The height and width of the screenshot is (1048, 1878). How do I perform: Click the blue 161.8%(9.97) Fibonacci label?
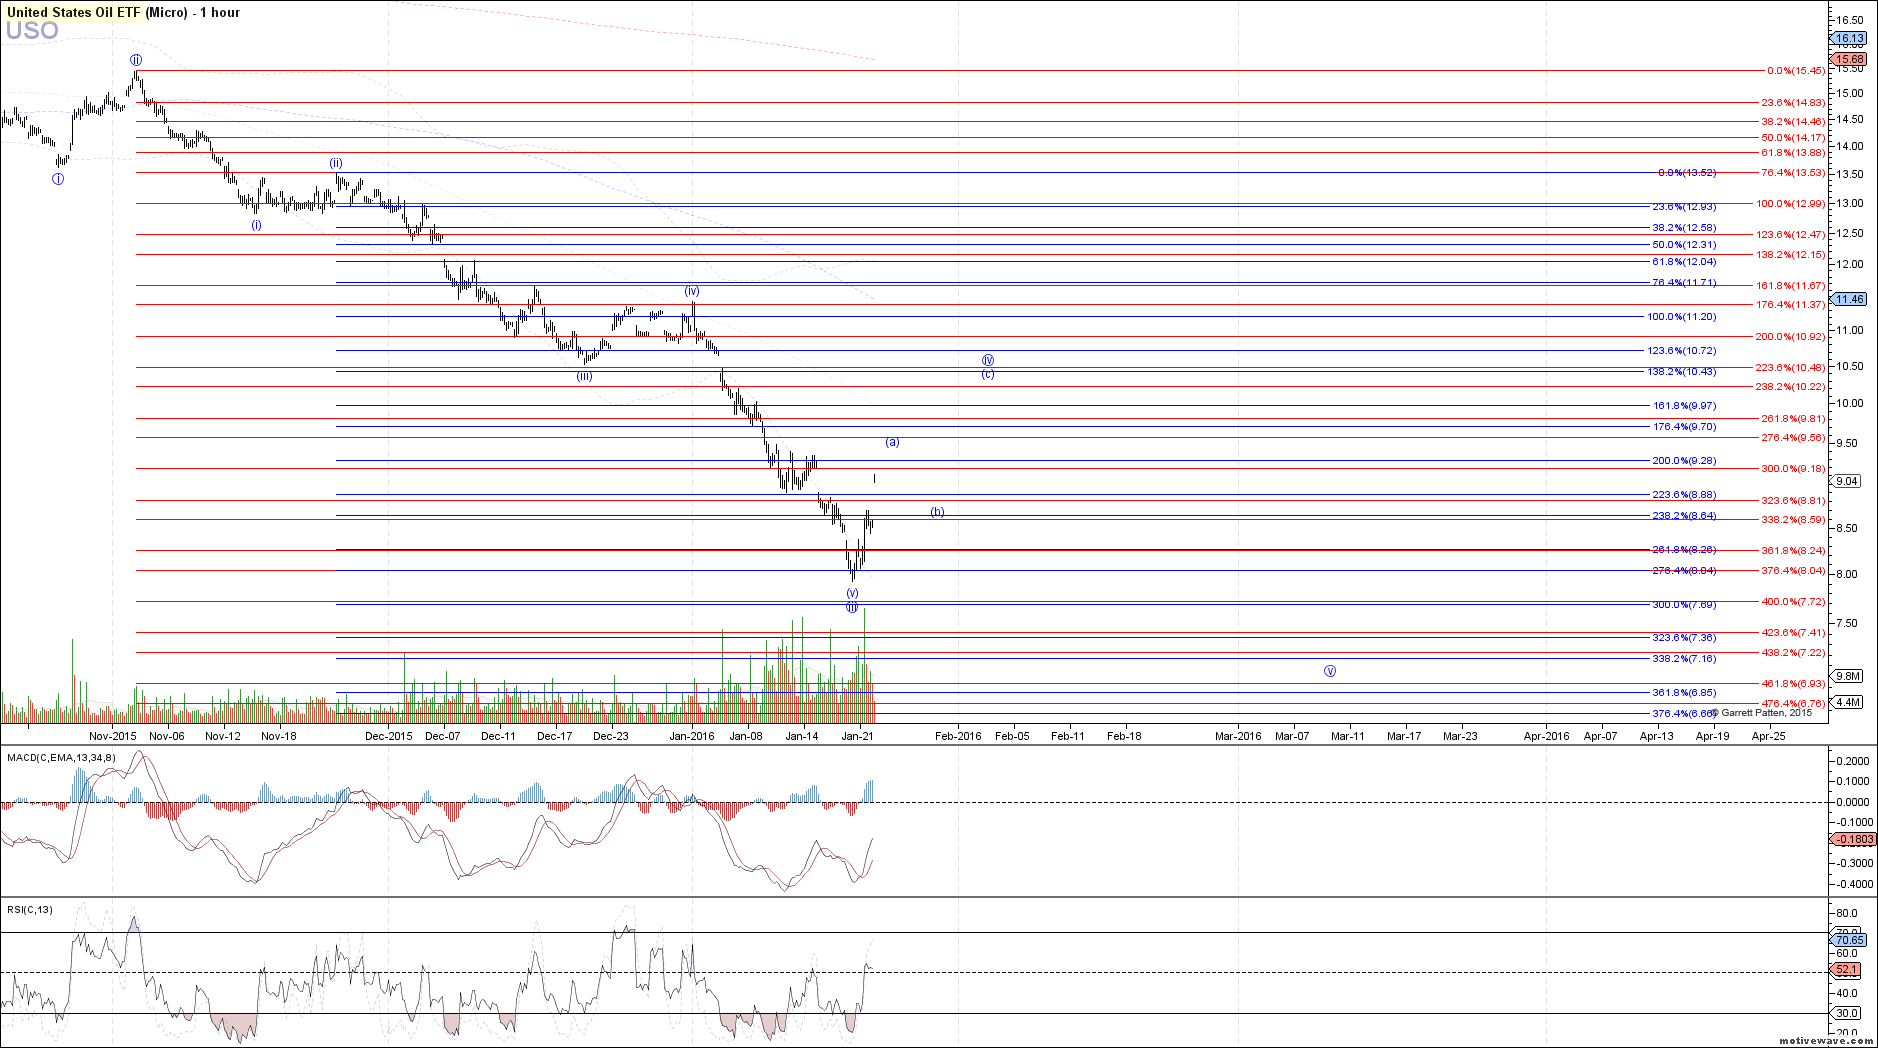coord(1684,406)
